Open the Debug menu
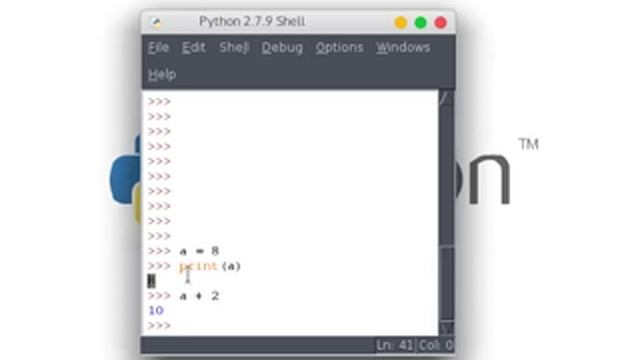The width and height of the screenshot is (640, 360). [x=282, y=48]
